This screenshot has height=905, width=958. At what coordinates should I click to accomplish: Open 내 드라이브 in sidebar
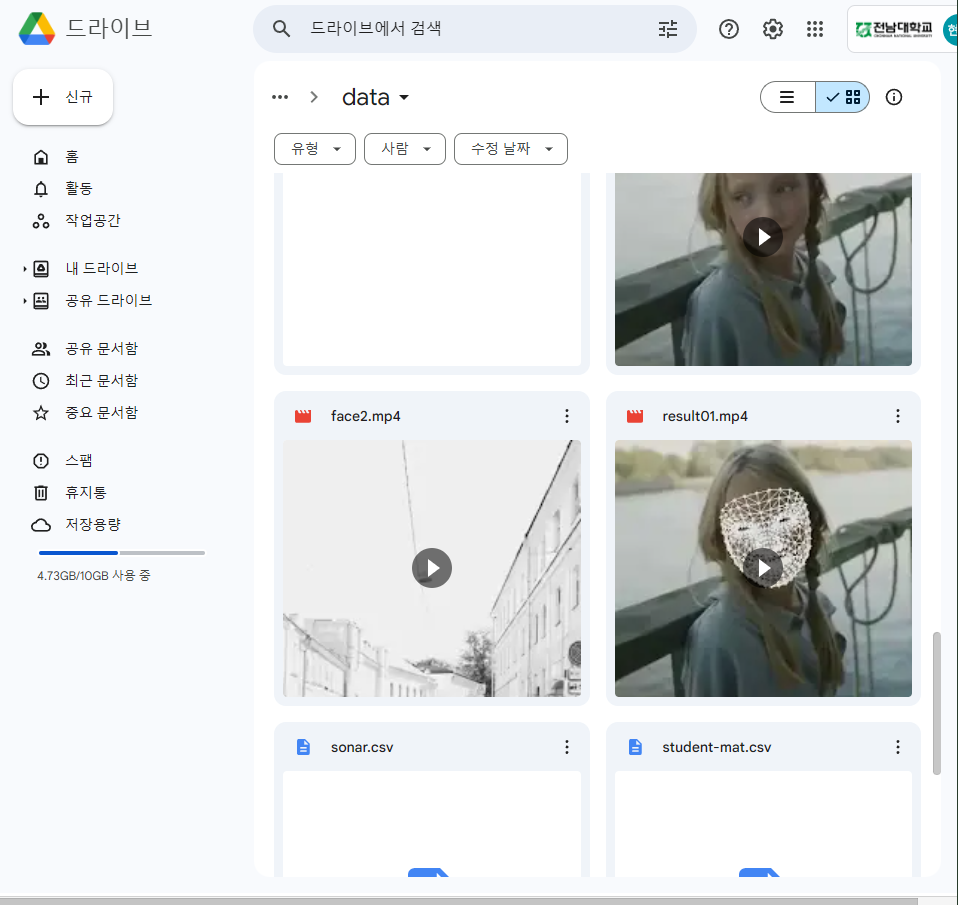click(101, 268)
